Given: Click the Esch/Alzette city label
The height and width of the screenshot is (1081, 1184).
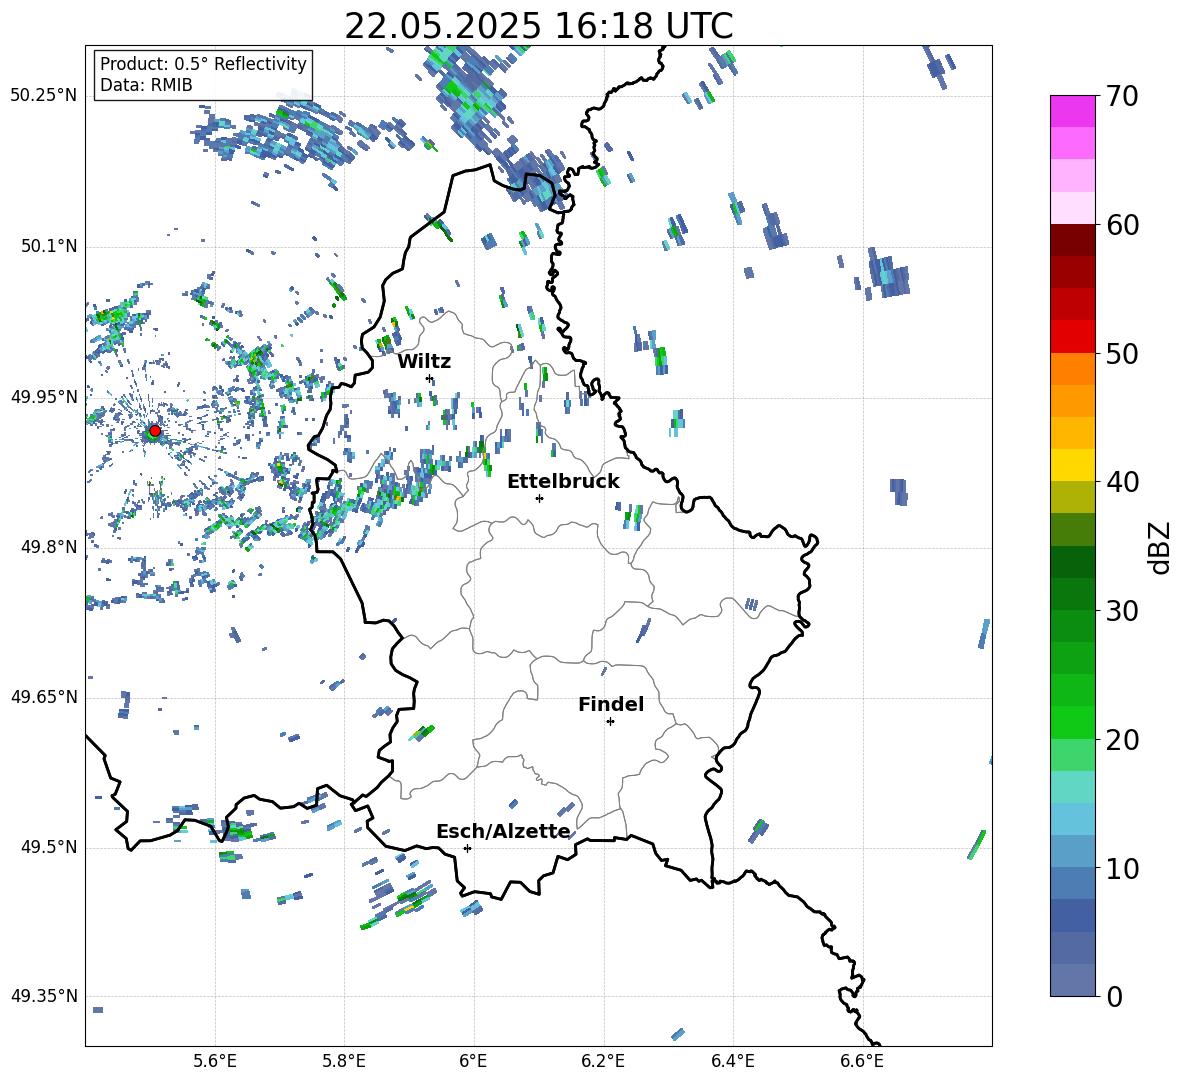Looking at the screenshot, I should (x=504, y=831).
